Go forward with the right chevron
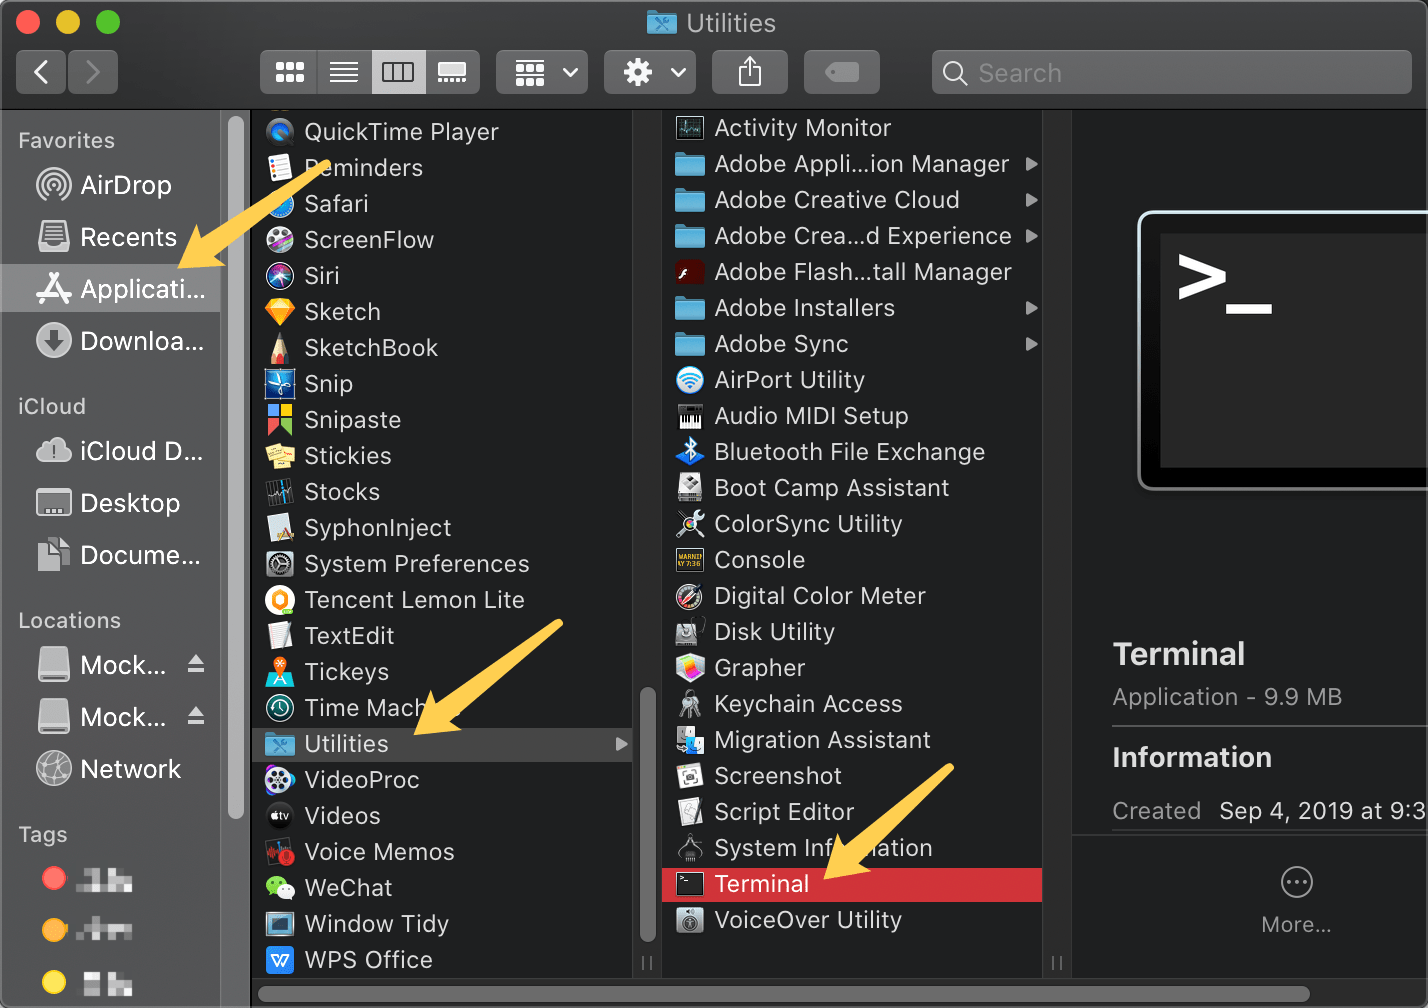The width and height of the screenshot is (1428, 1008). pyautogui.click(x=93, y=72)
